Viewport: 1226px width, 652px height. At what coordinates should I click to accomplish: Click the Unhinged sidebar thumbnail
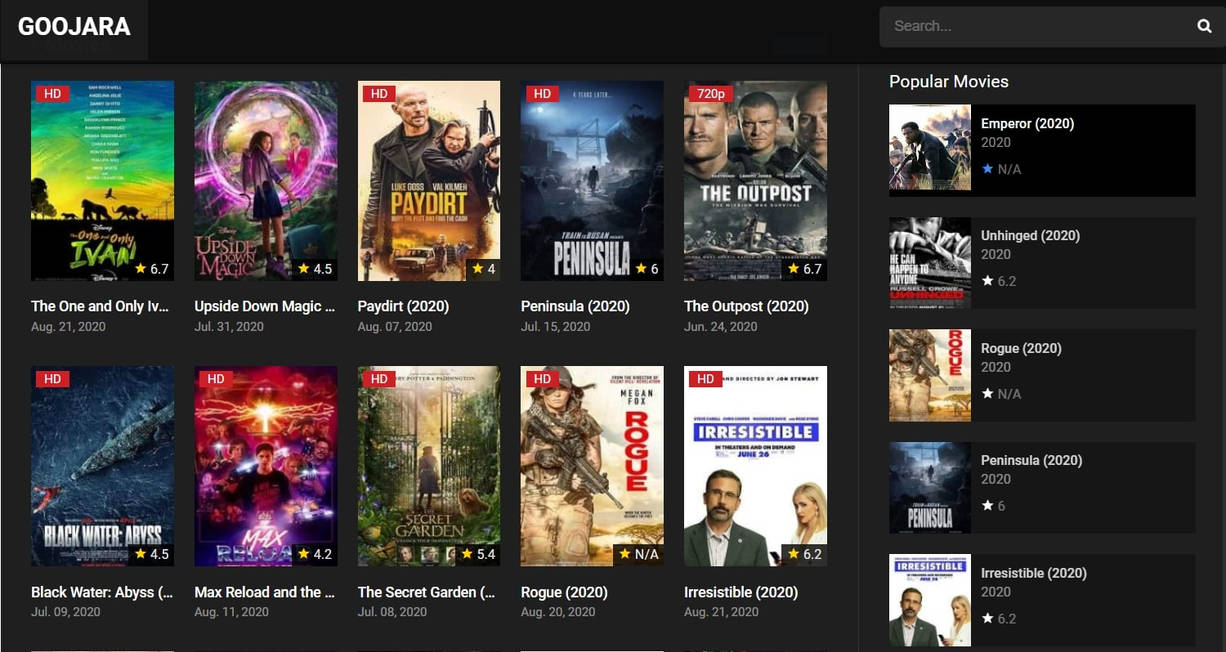click(930, 262)
